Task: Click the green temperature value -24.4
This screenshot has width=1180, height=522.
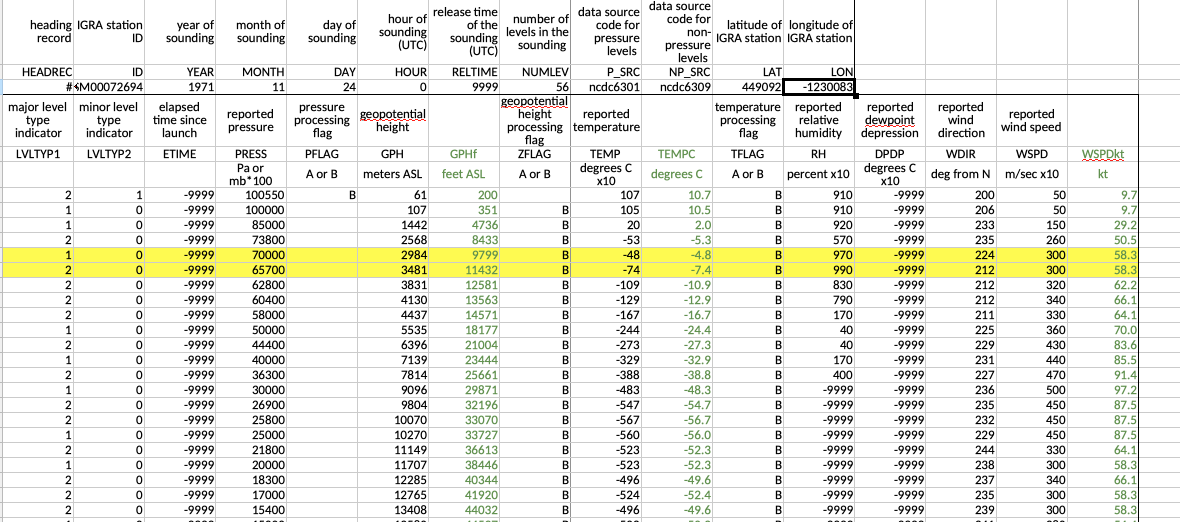Action: click(679, 329)
